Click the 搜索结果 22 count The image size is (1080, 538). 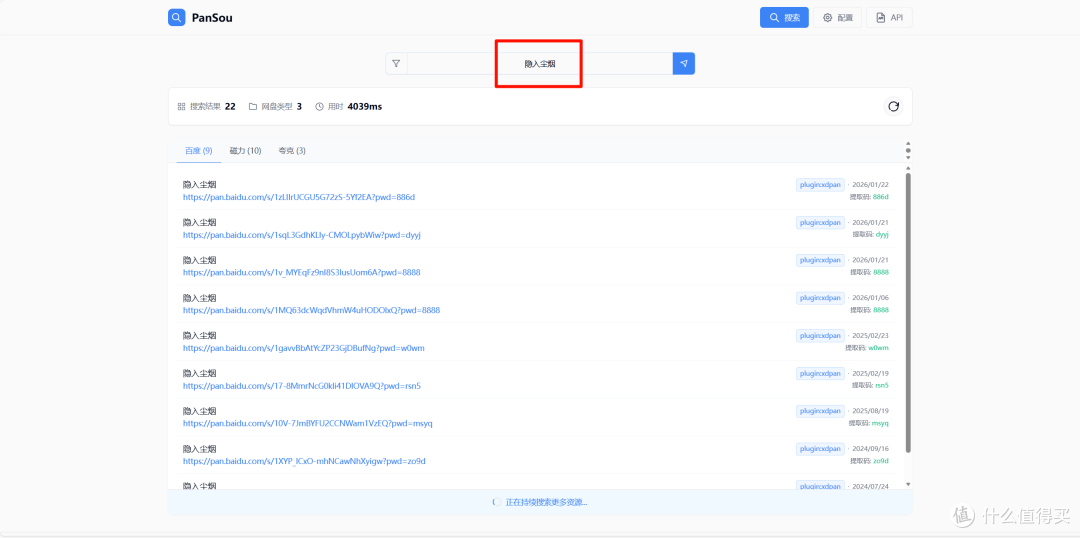tap(207, 107)
